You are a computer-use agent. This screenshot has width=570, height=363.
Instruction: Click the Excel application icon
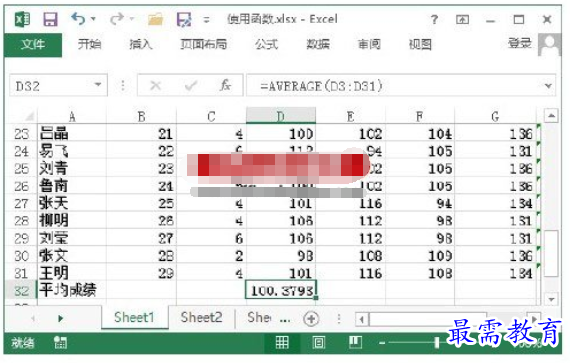22,19
